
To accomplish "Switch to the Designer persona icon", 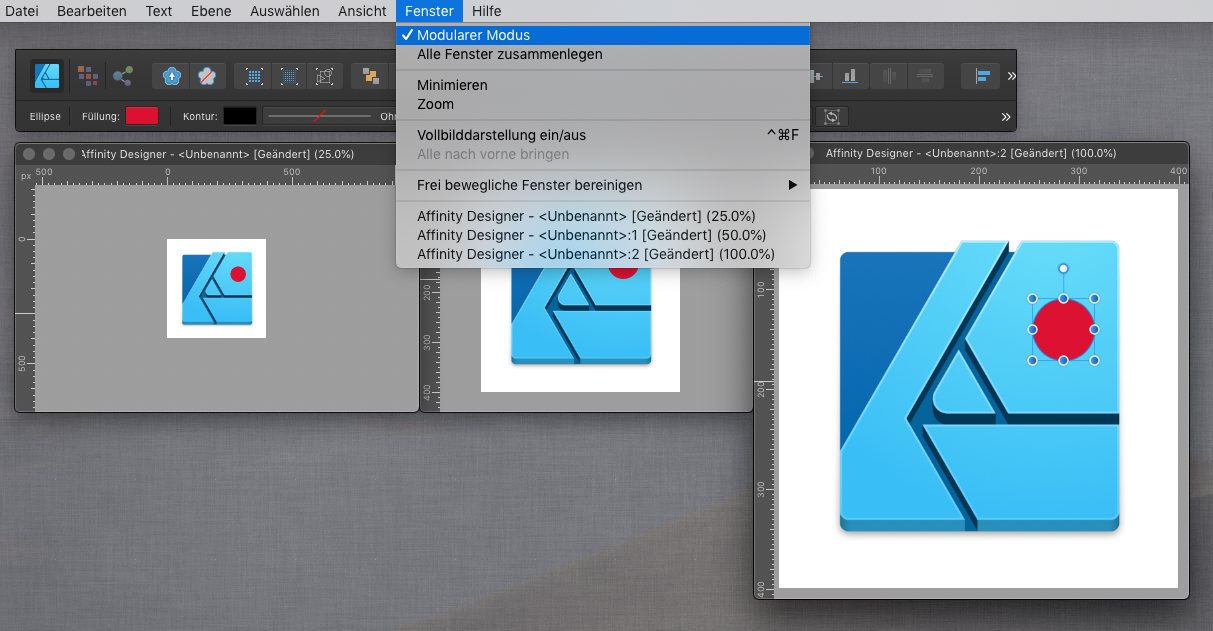I will [x=48, y=76].
